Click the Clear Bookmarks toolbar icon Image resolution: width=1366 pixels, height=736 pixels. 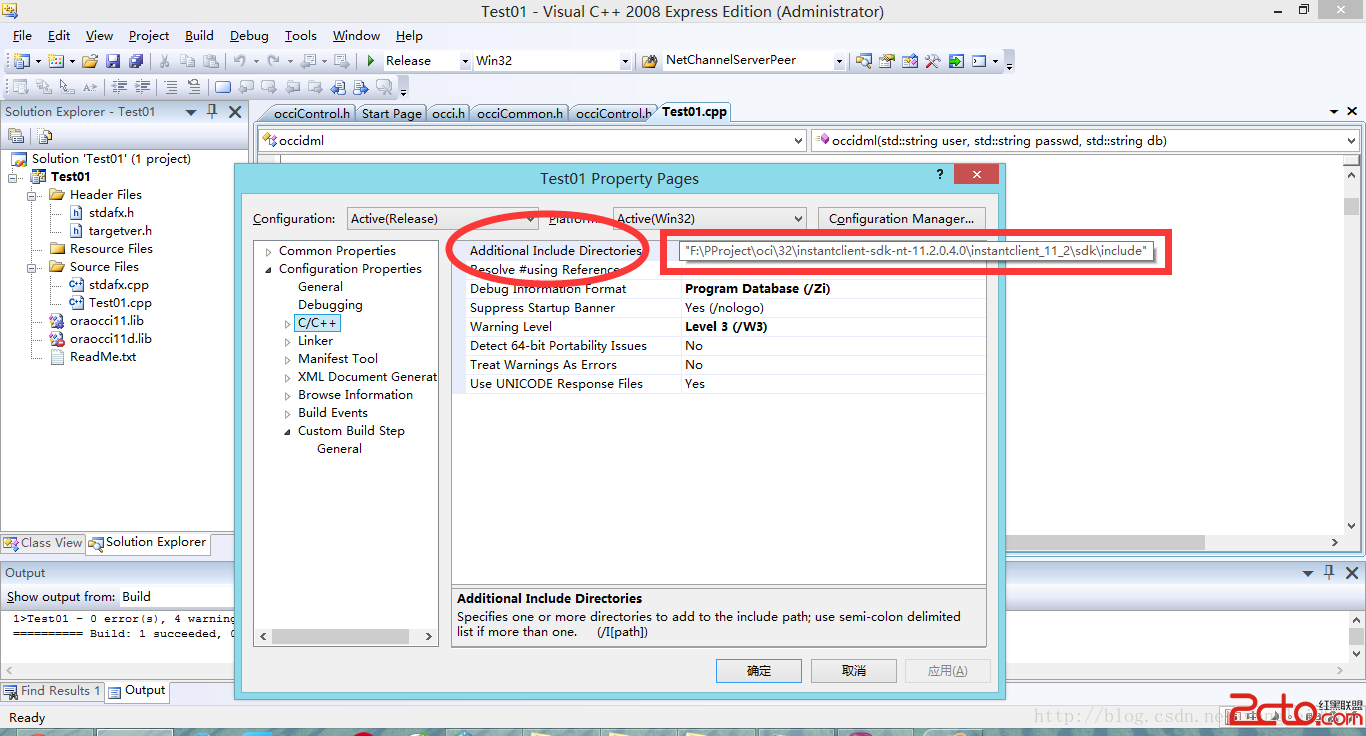[x=383, y=87]
